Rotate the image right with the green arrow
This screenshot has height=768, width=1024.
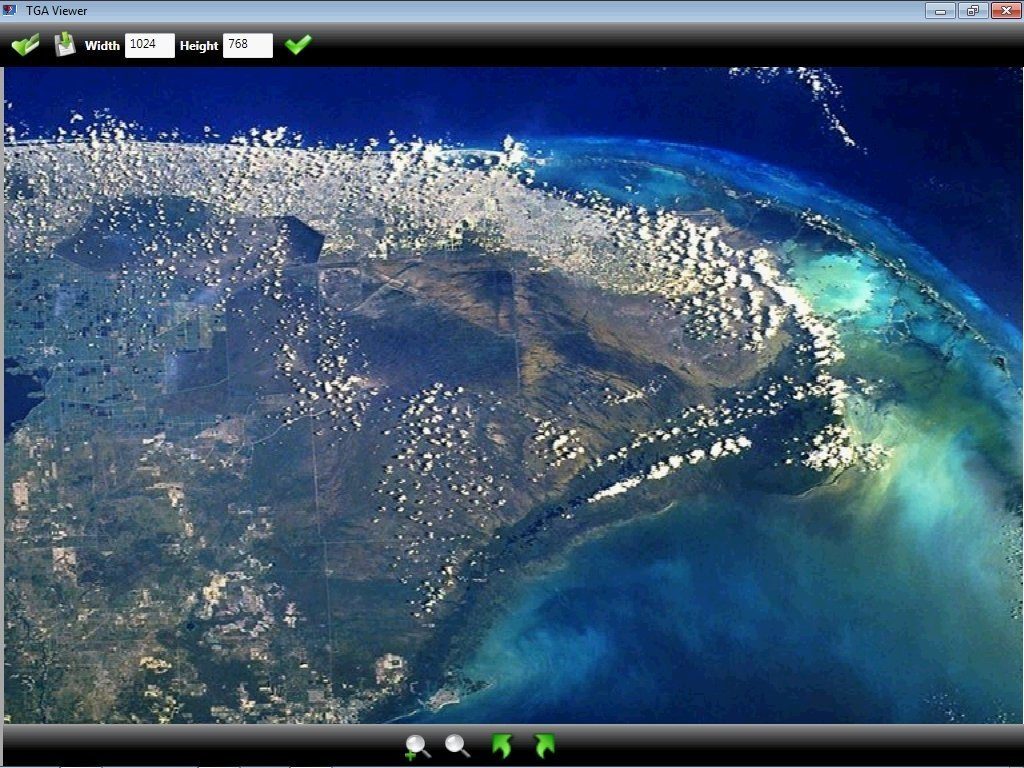(x=543, y=745)
